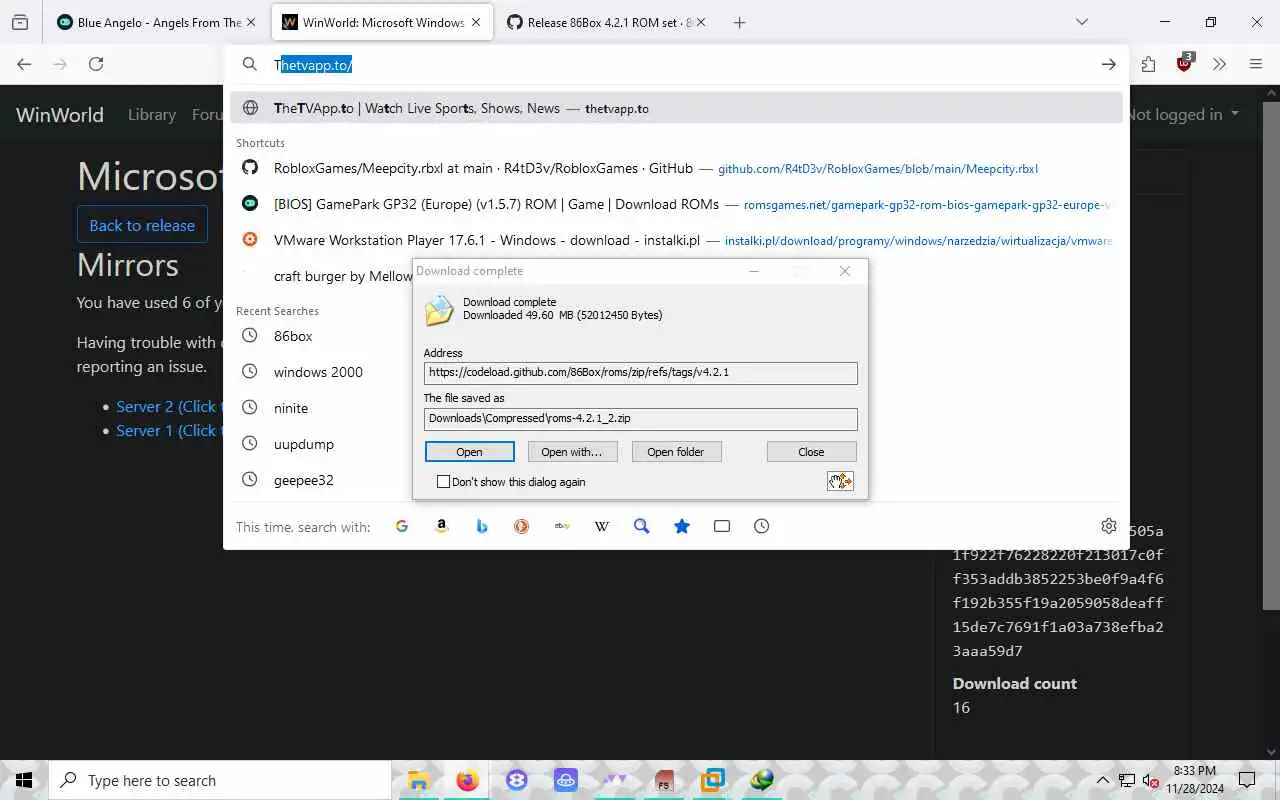1280x800 pixels.
Task: Click the Open folder button
Action: 675,452
